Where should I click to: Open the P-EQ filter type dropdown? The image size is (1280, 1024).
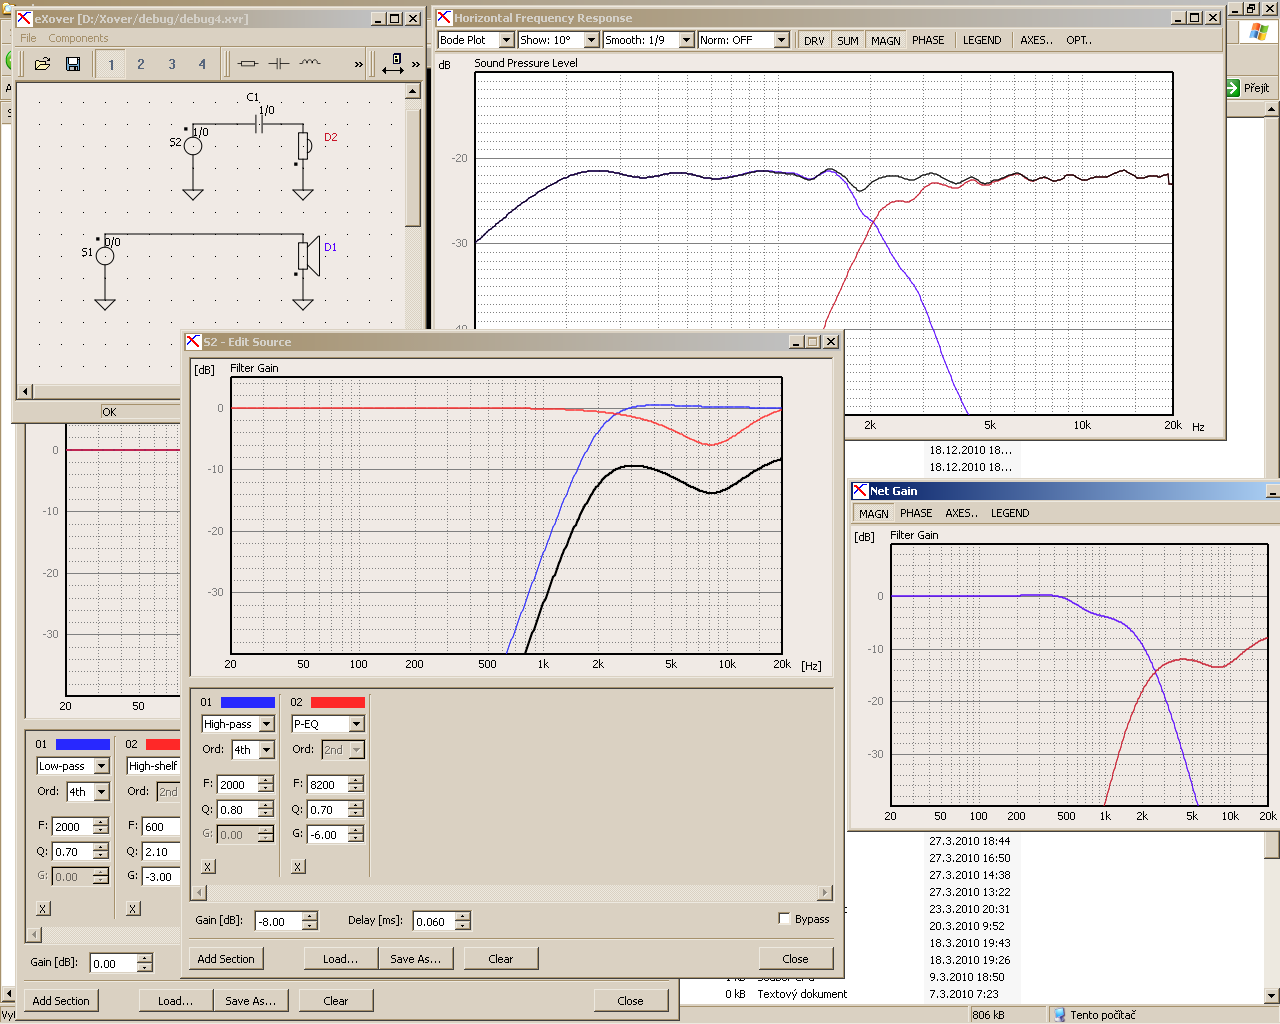[x=328, y=724]
